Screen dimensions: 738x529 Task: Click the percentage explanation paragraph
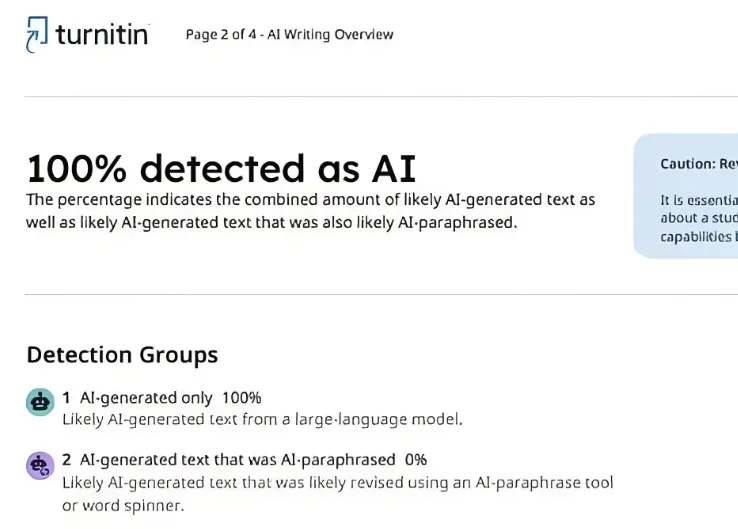pos(311,211)
